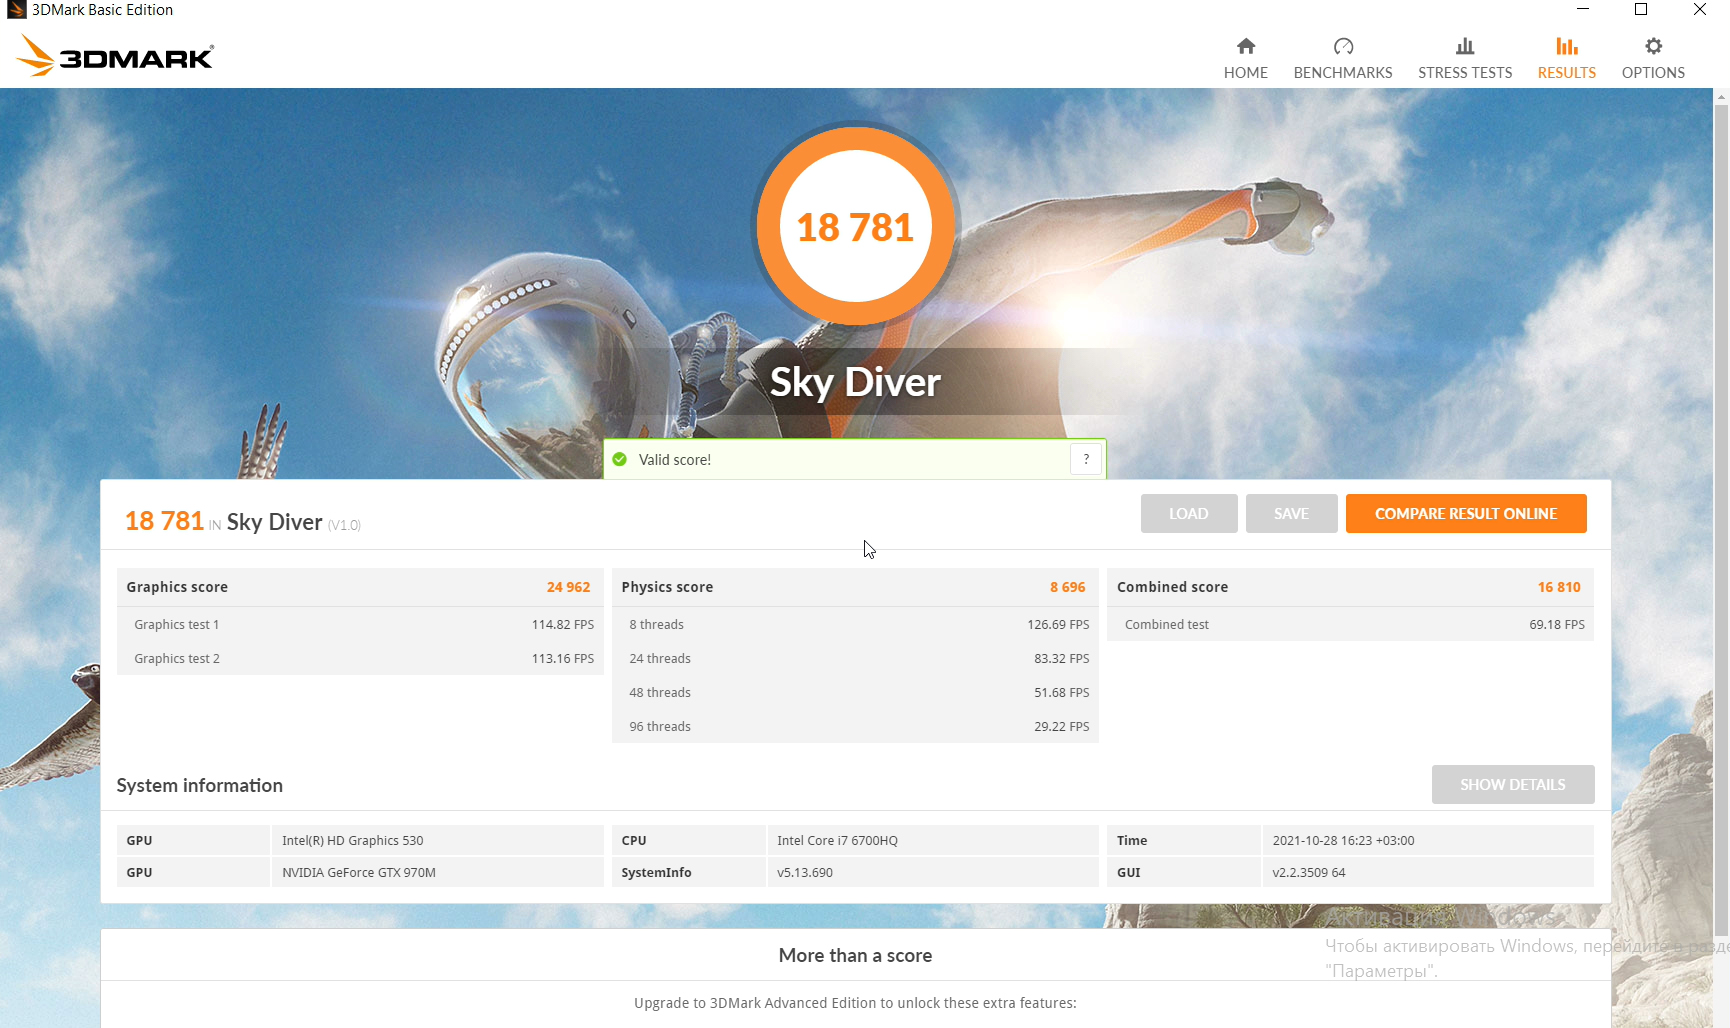Click the Home house icon
The width and height of the screenshot is (1730, 1028).
pyautogui.click(x=1245, y=46)
